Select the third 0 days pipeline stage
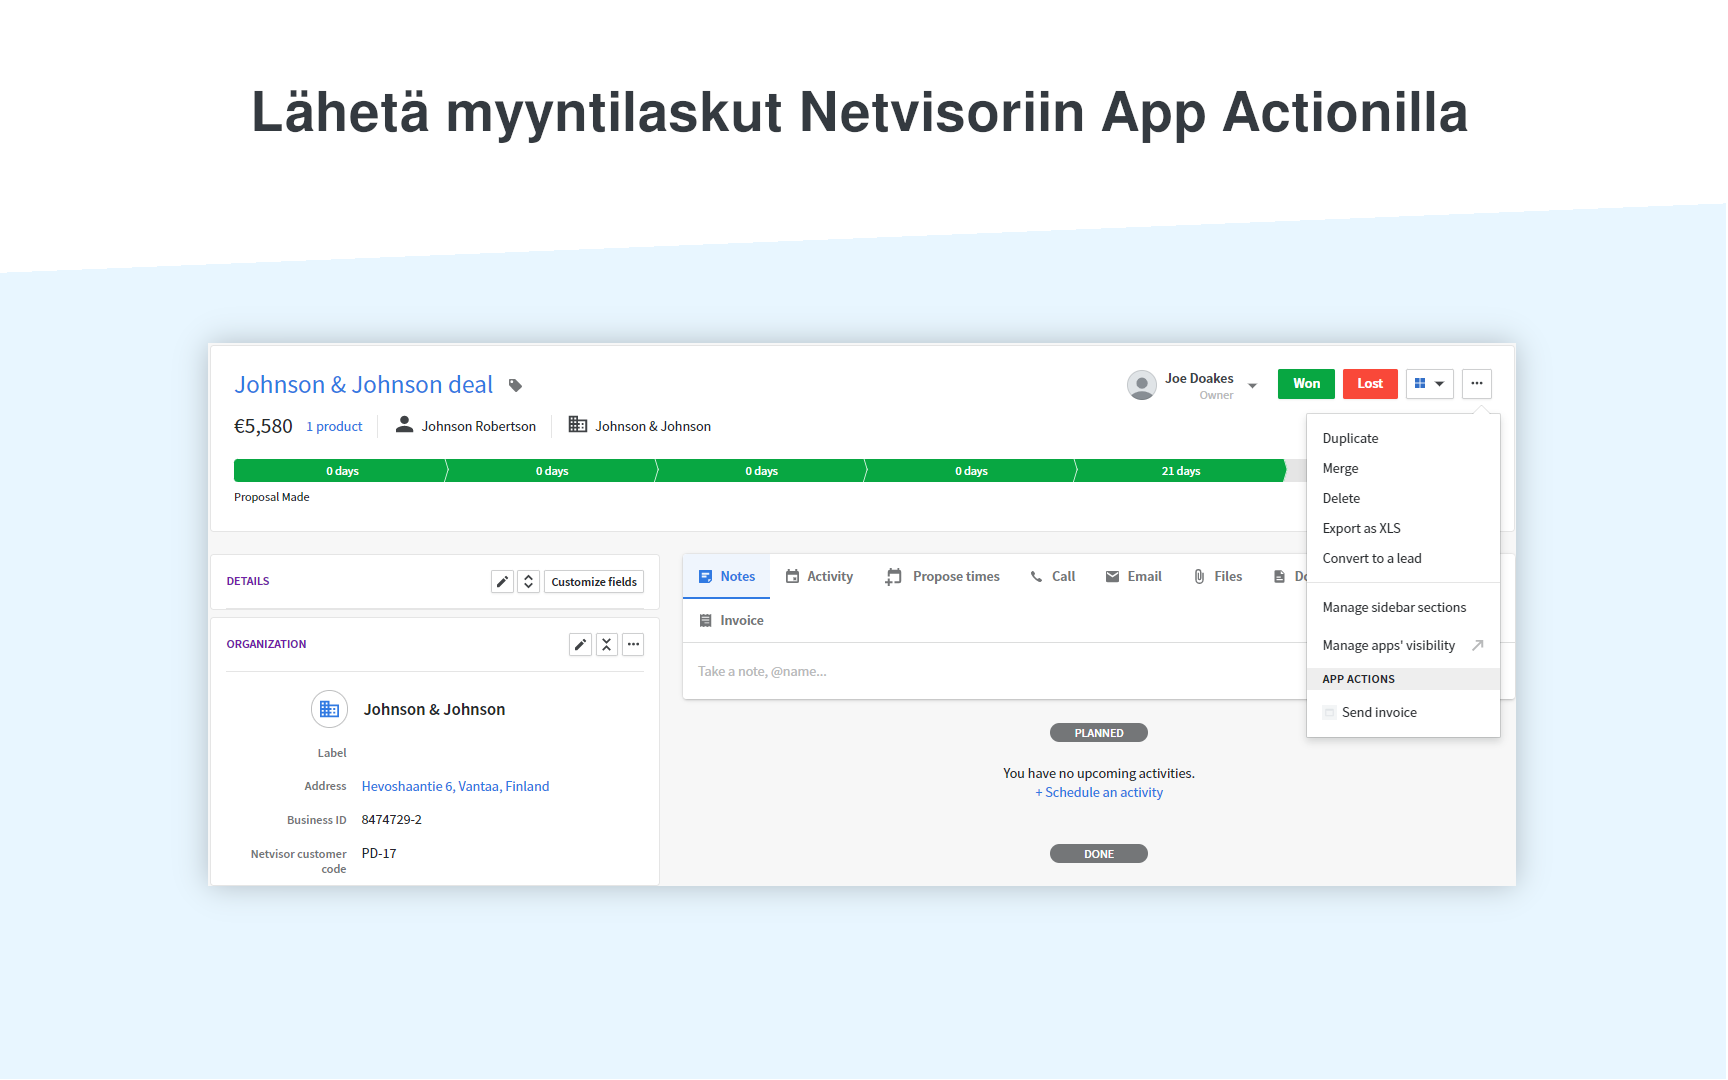Image resolution: width=1728 pixels, height=1080 pixels. click(x=761, y=471)
